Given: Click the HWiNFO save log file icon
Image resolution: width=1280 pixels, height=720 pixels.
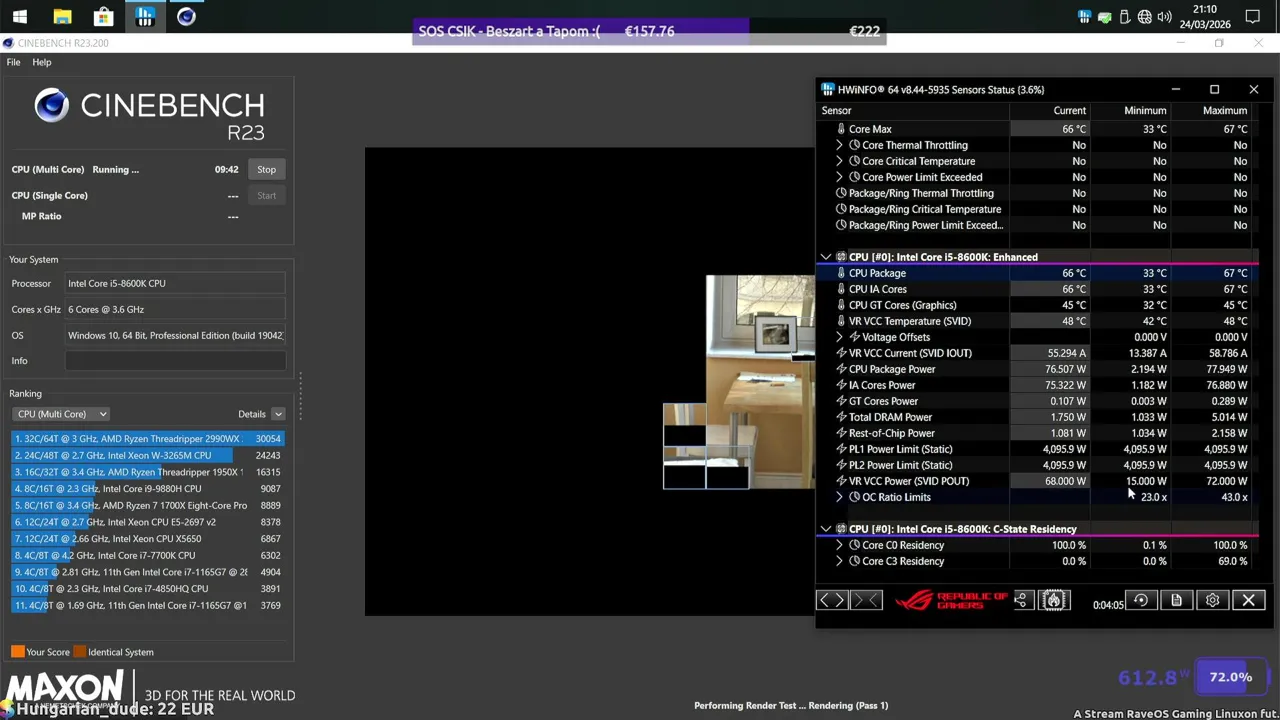Looking at the screenshot, I should pos(1176,600).
